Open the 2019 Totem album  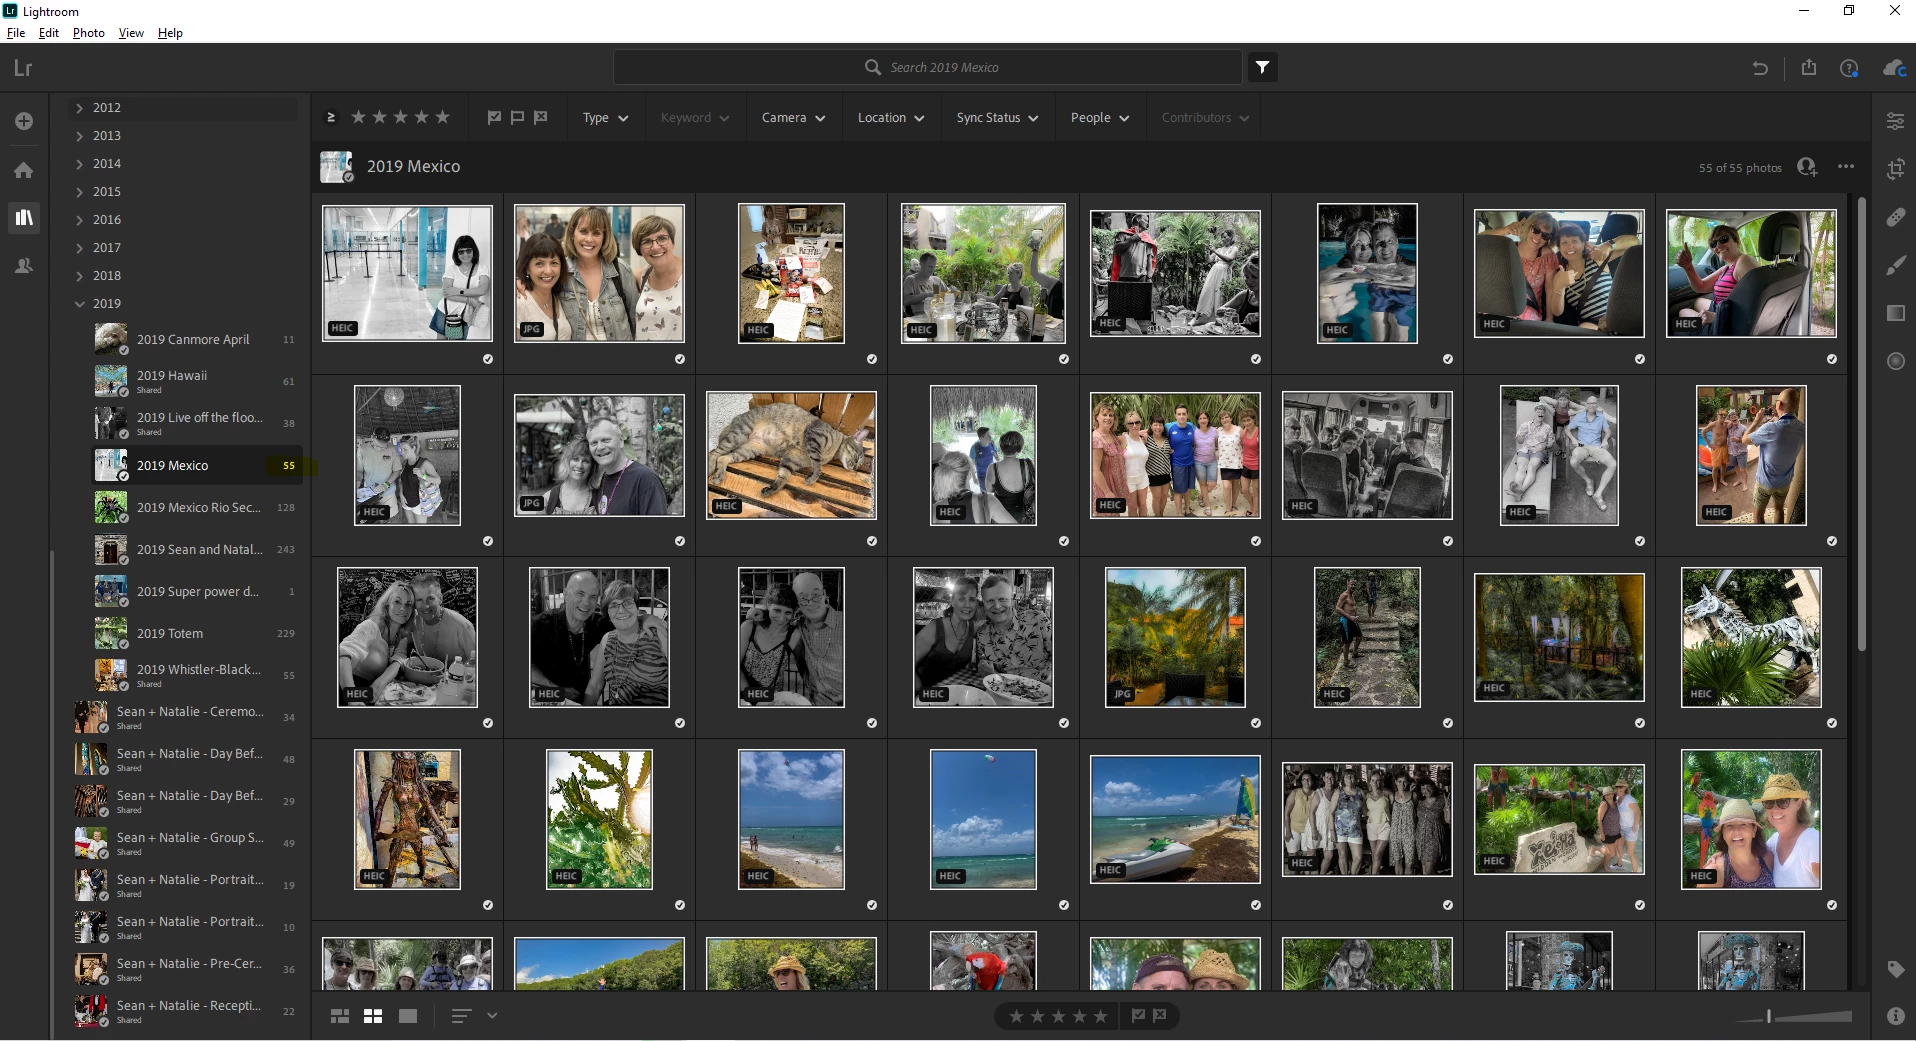(196, 634)
